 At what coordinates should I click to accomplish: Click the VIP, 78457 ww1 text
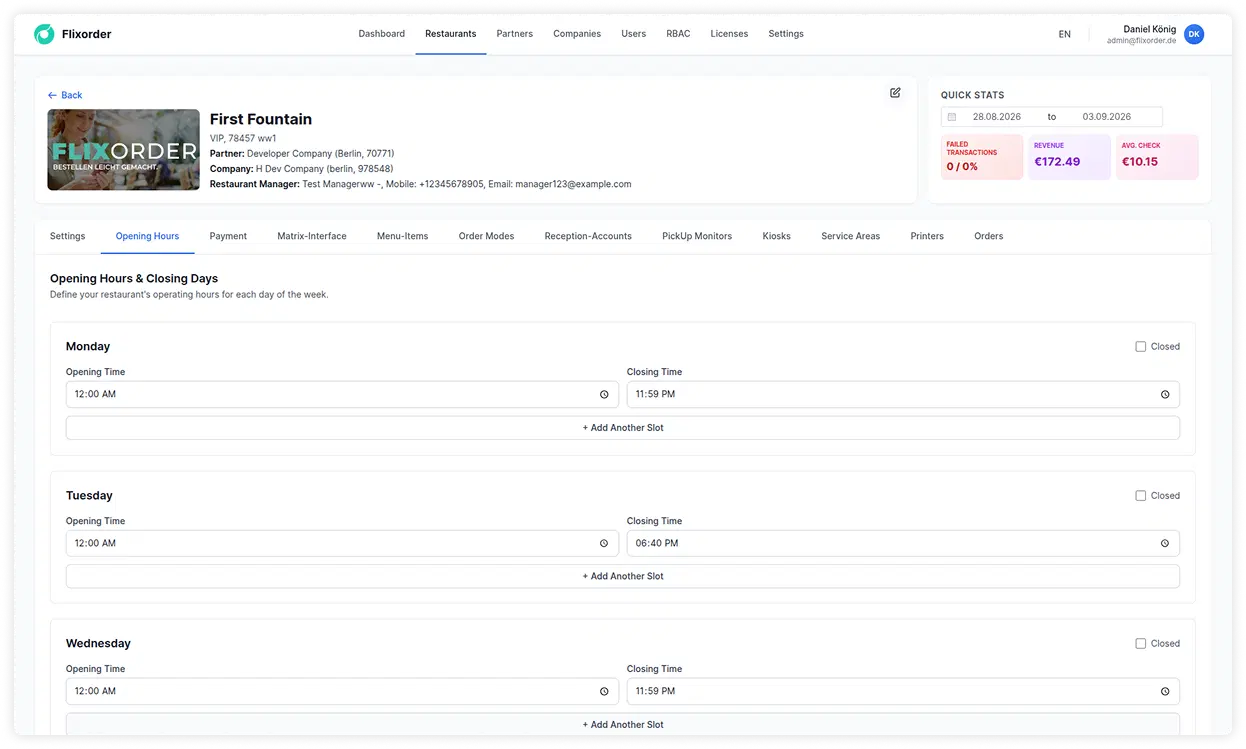(x=243, y=138)
